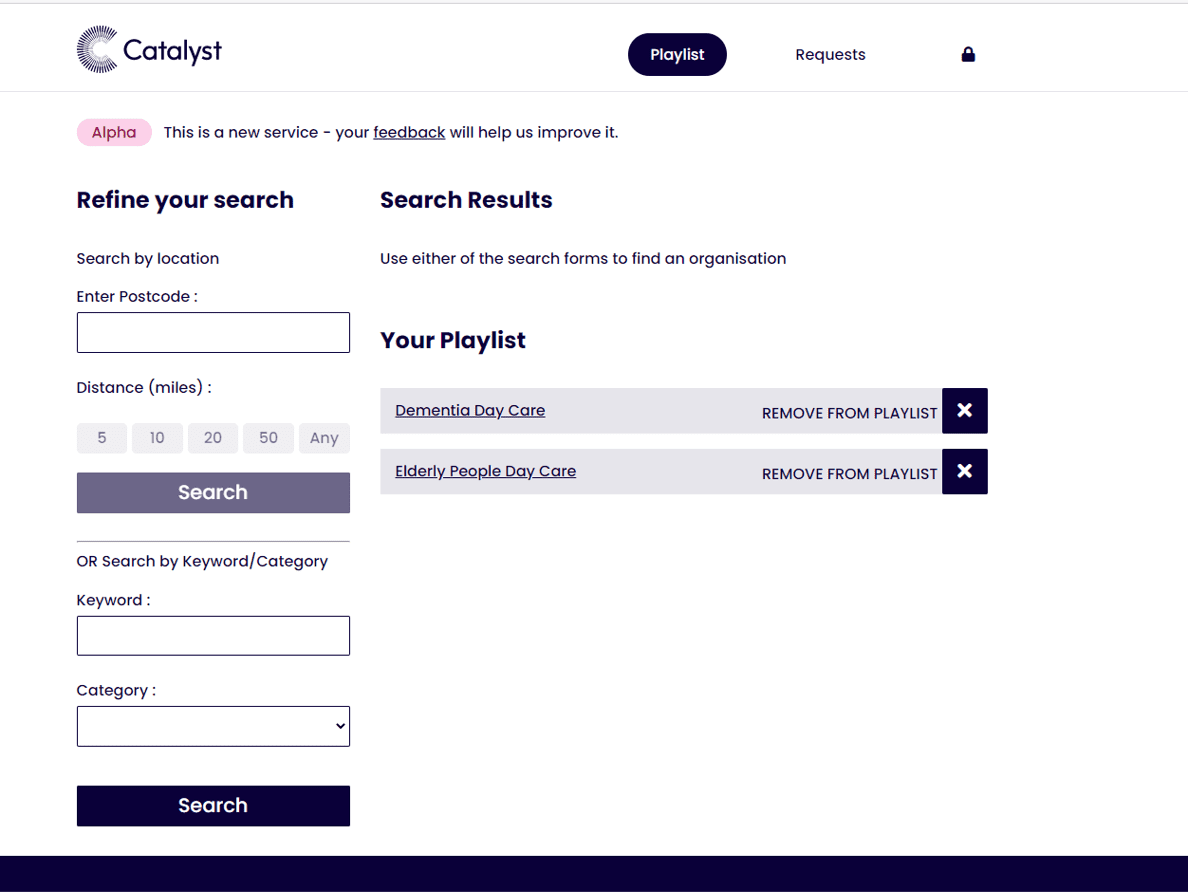Viewport: 1188px width, 892px height.
Task: Open the Category dropdown
Action: click(213, 727)
